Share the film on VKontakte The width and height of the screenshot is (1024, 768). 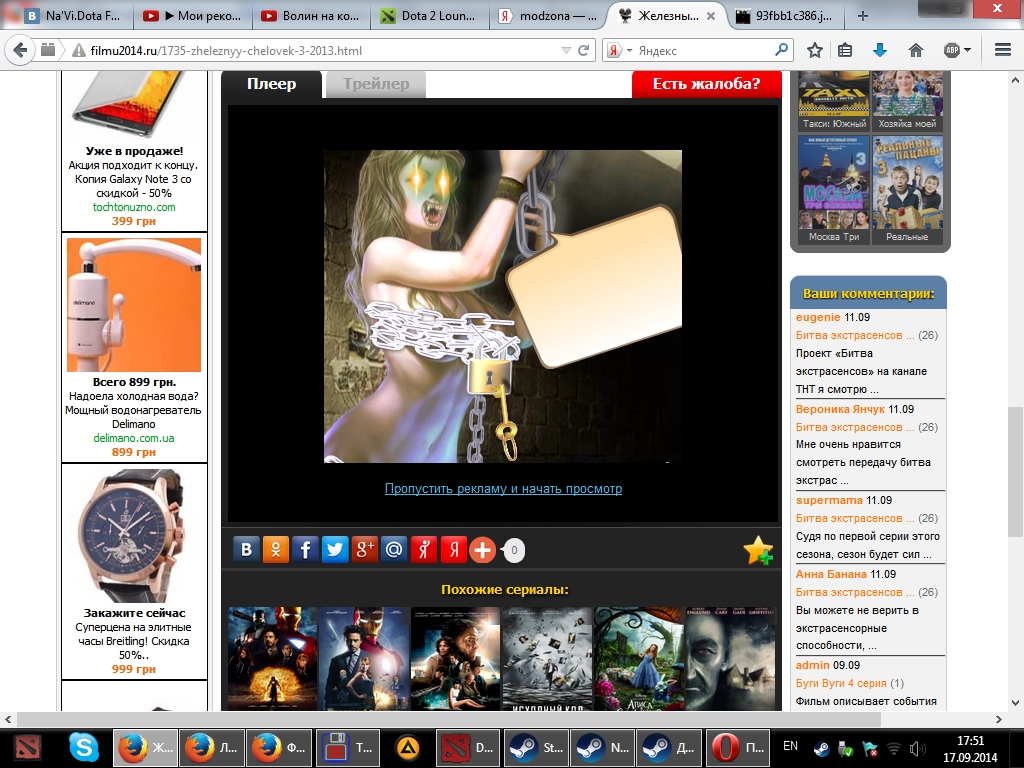coord(246,550)
